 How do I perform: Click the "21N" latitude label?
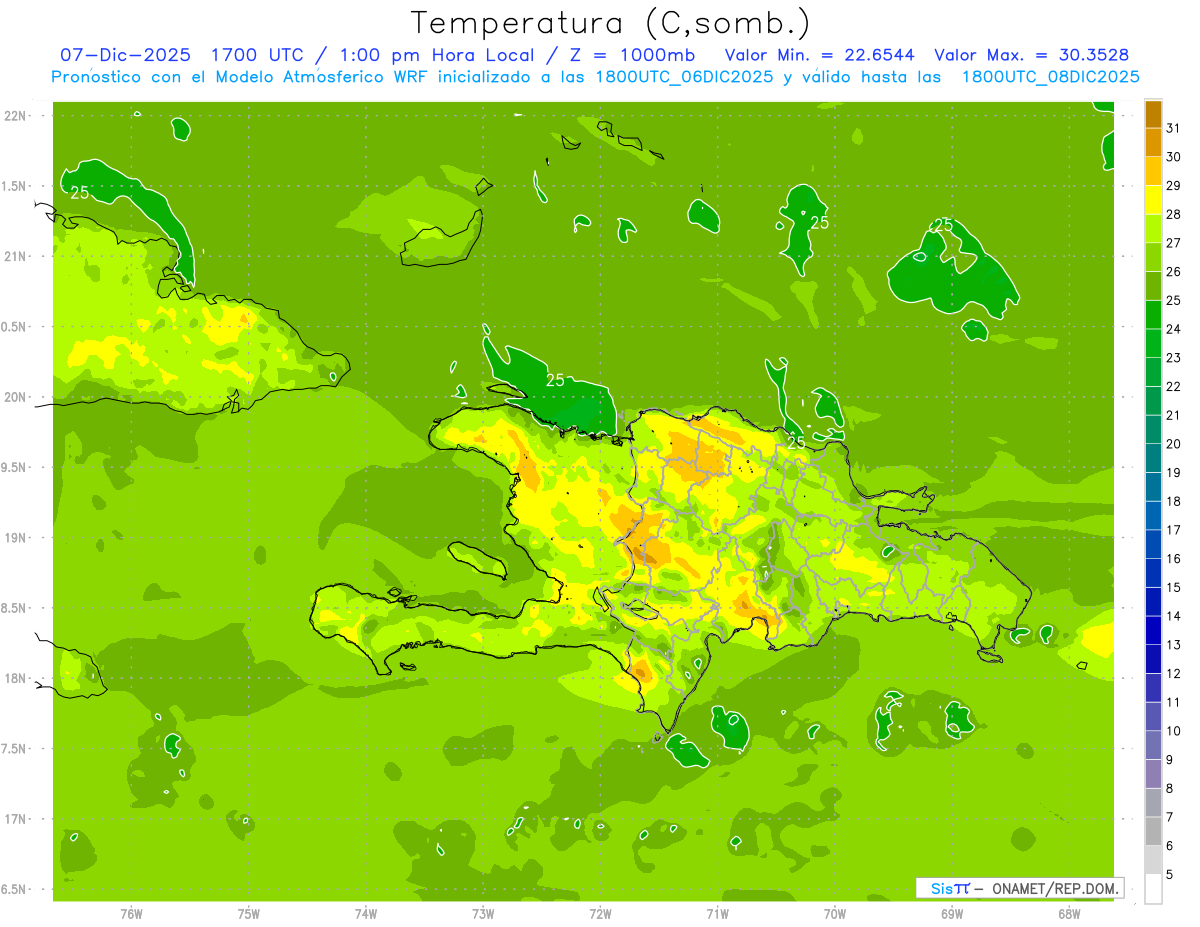16,256
